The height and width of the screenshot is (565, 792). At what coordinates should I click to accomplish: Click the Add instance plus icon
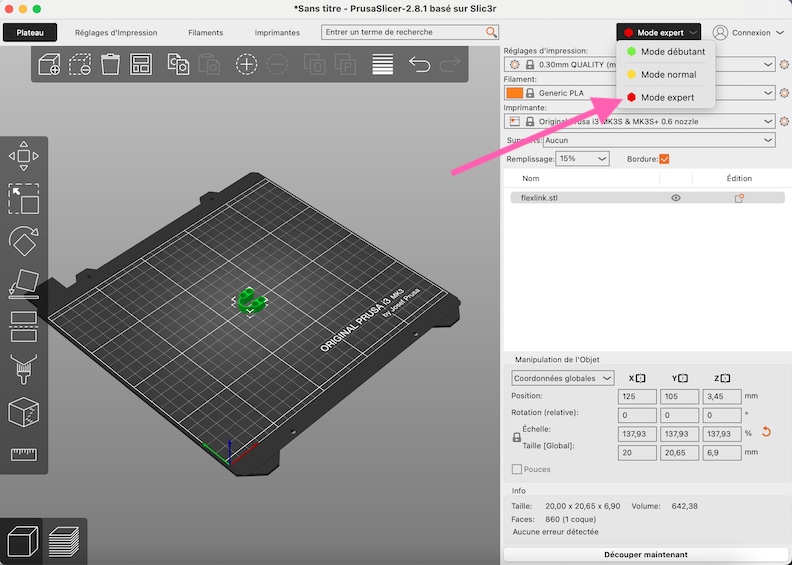pos(246,65)
